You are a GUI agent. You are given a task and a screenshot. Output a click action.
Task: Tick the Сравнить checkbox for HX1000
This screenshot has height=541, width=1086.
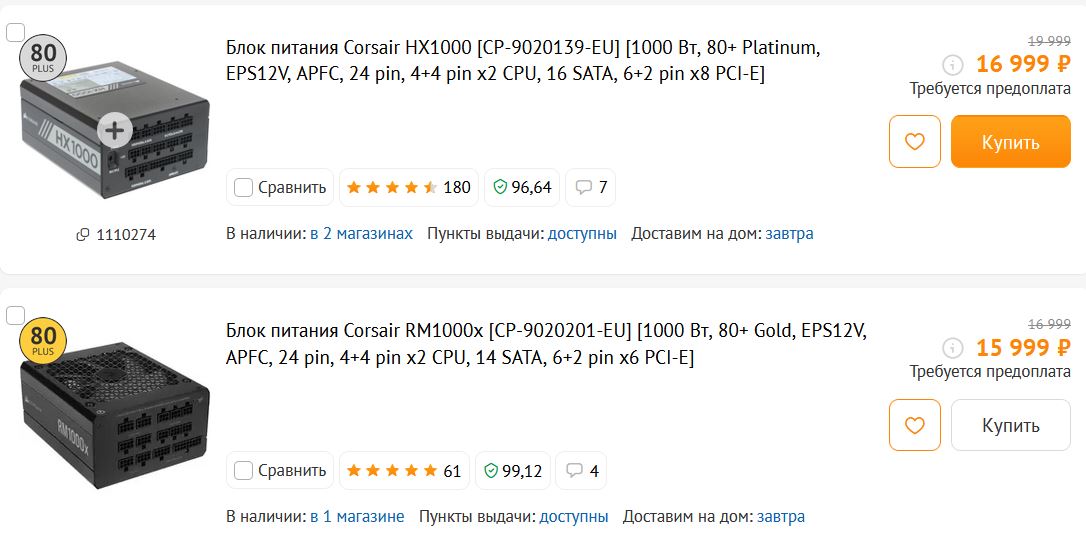(243, 187)
